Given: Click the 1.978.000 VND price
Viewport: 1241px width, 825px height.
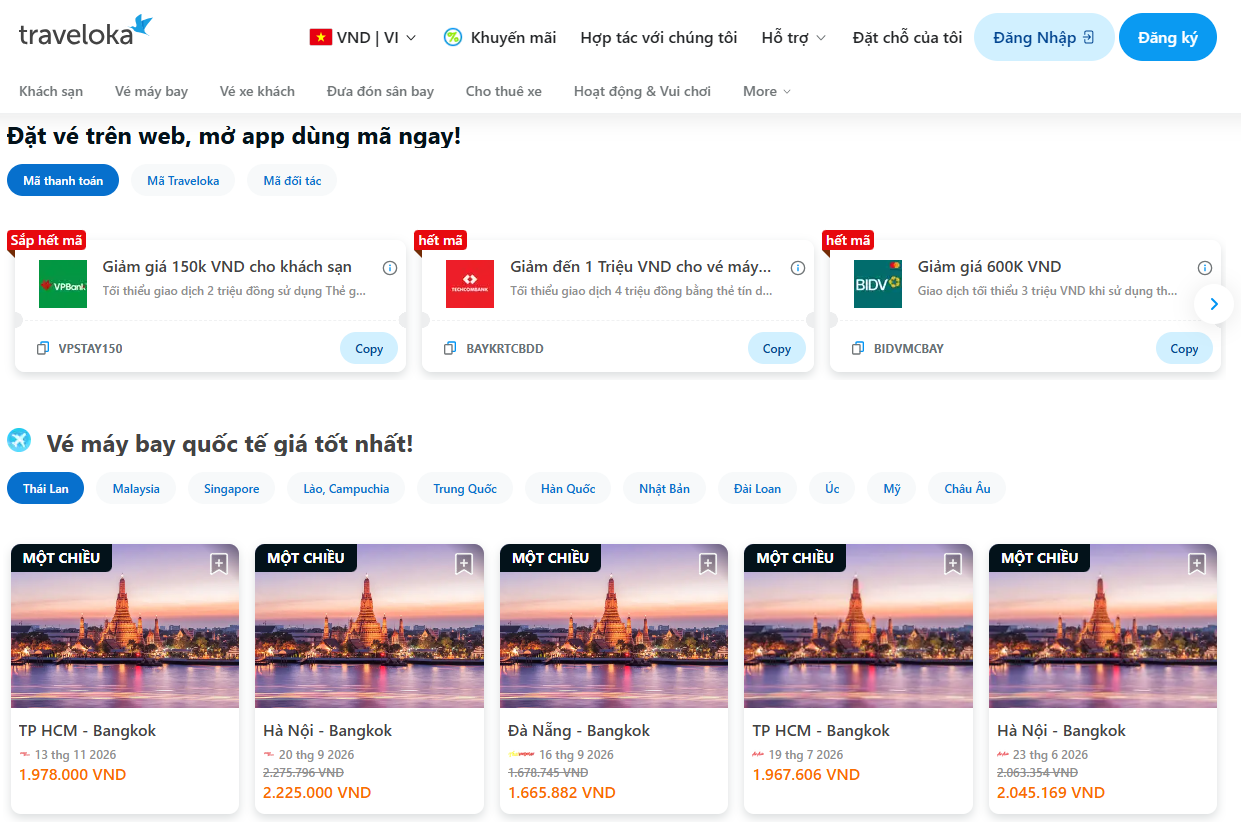Looking at the screenshot, I should (73, 774).
